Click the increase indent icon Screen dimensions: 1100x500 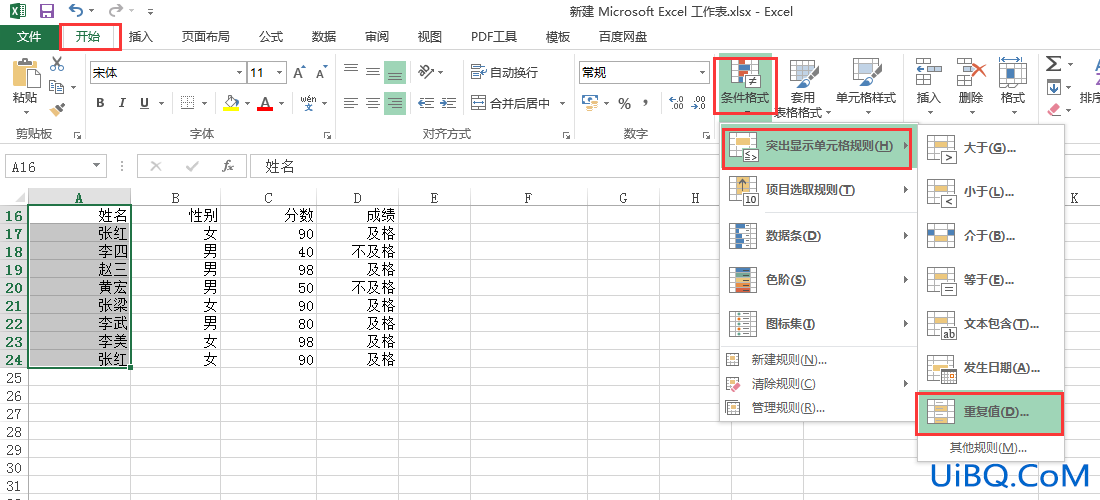point(448,103)
